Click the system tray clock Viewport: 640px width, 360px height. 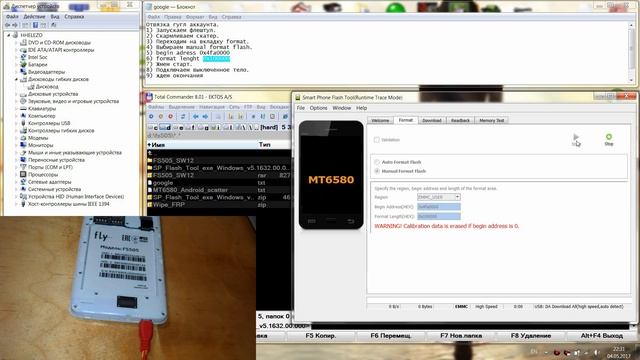click(619, 352)
